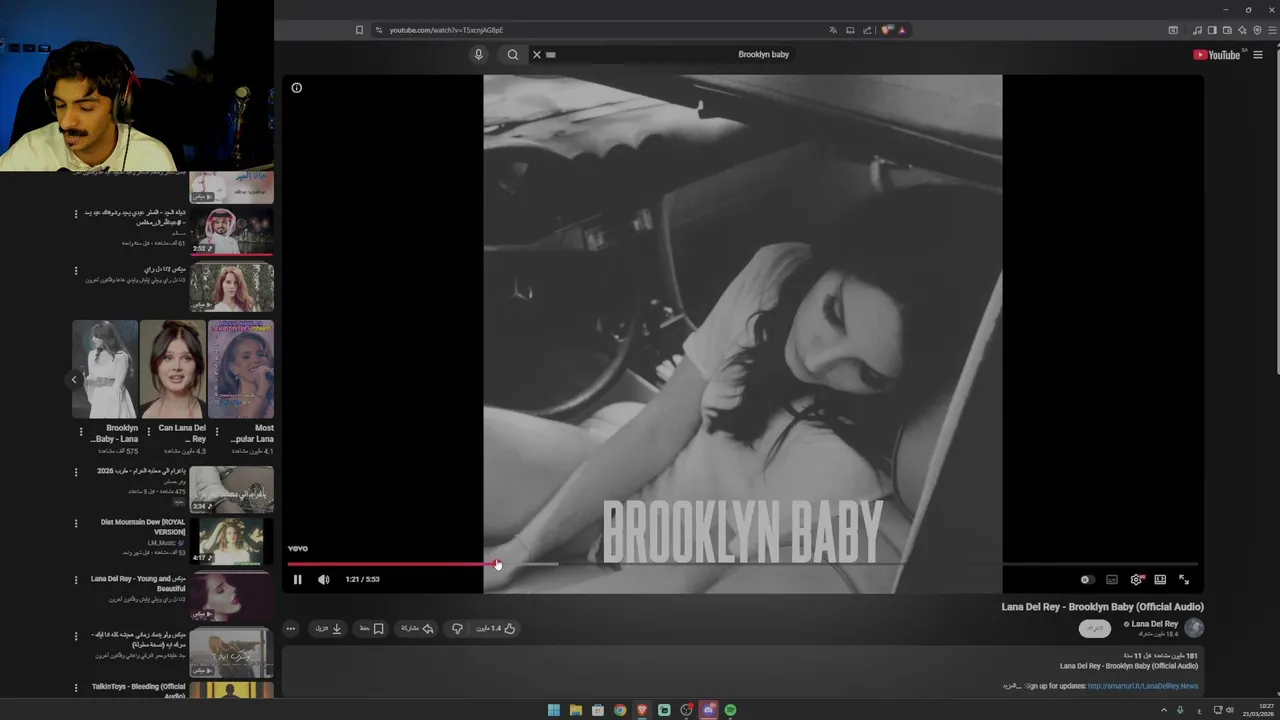The height and width of the screenshot is (720, 1280).
Task: Open the Brave Wallet icon
Action: tap(1227, 30)
